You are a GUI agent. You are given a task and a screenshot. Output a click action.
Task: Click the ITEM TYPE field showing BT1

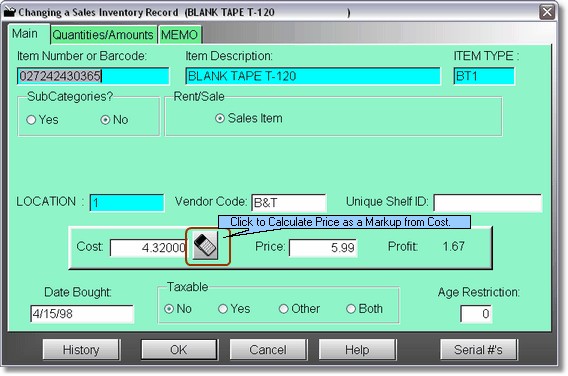[x=484, y=76]
